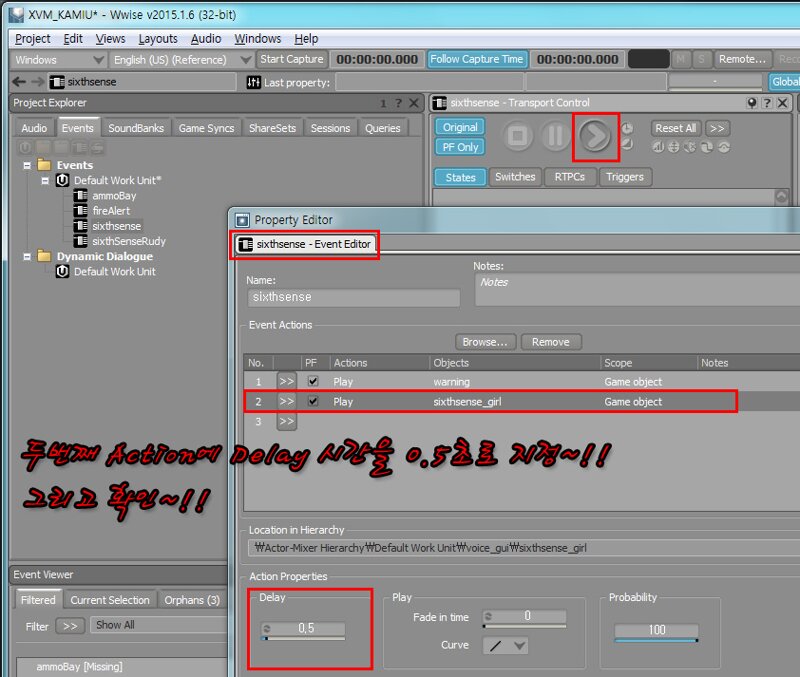Click the ammoBay event icon in the tree
800x677 pixels.
pos(80,195)
